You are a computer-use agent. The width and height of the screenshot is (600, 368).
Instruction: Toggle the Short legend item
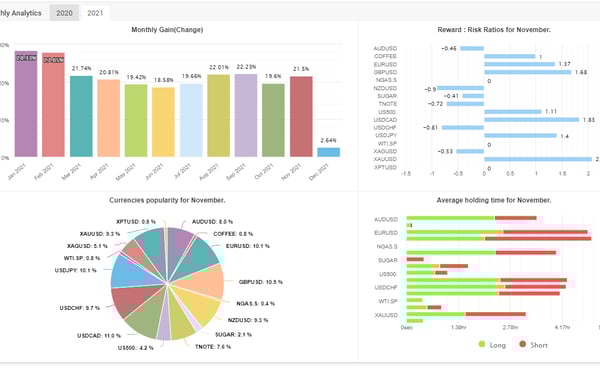pyautogui.click(x=533, y=345)
